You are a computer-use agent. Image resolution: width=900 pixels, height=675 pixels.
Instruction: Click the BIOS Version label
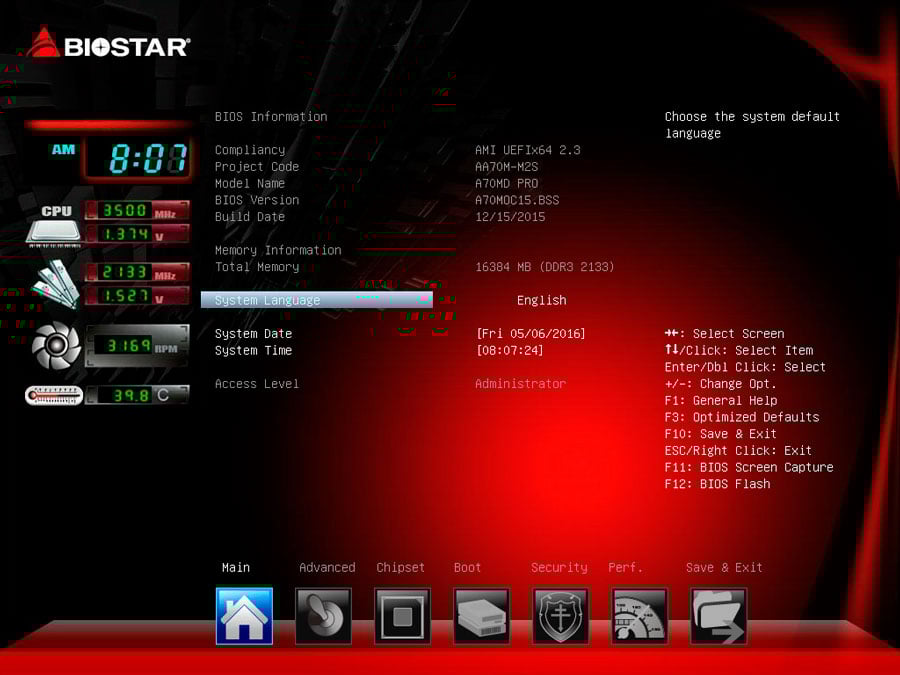click(x=257, y=200)
